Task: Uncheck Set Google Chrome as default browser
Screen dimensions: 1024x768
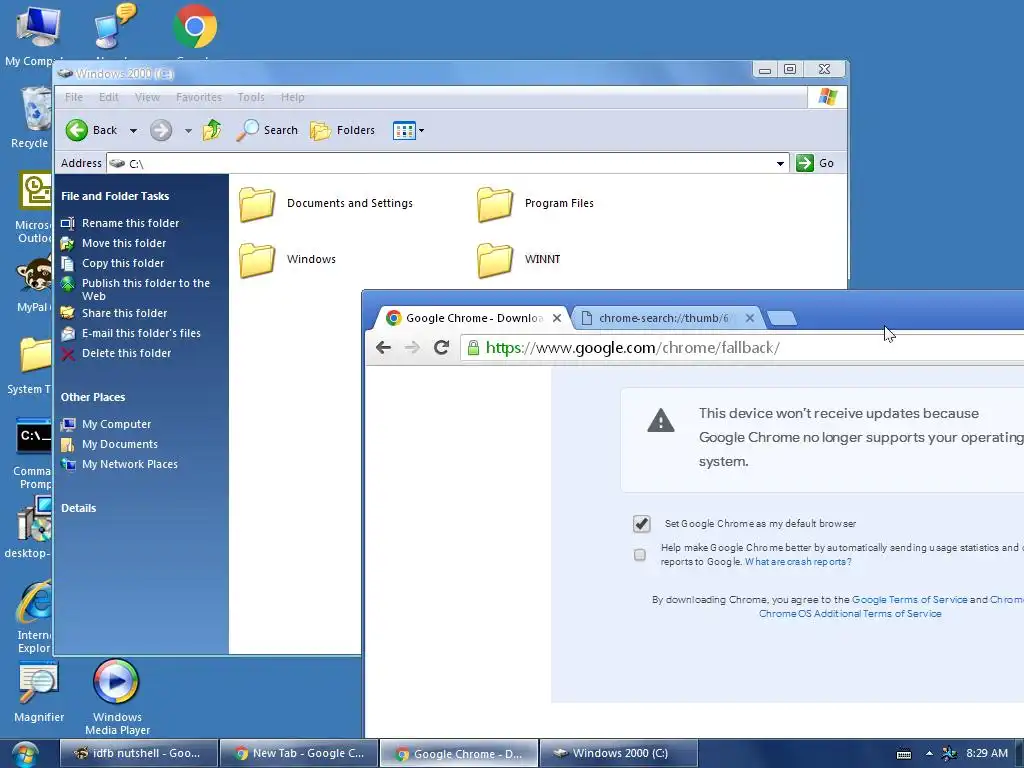Action: 641,524
